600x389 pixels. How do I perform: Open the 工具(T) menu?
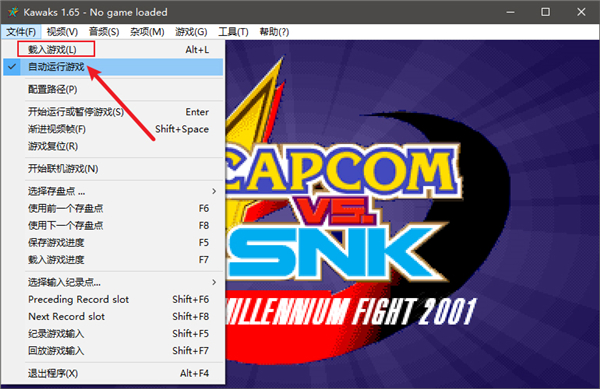233,32
